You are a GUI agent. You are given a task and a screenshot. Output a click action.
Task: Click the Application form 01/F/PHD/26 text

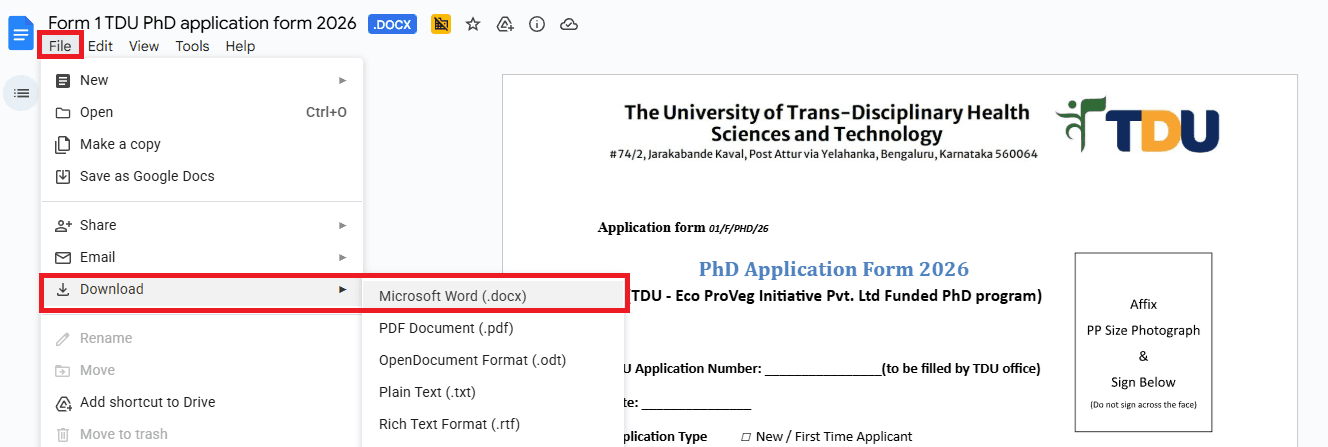click(683, 227)
